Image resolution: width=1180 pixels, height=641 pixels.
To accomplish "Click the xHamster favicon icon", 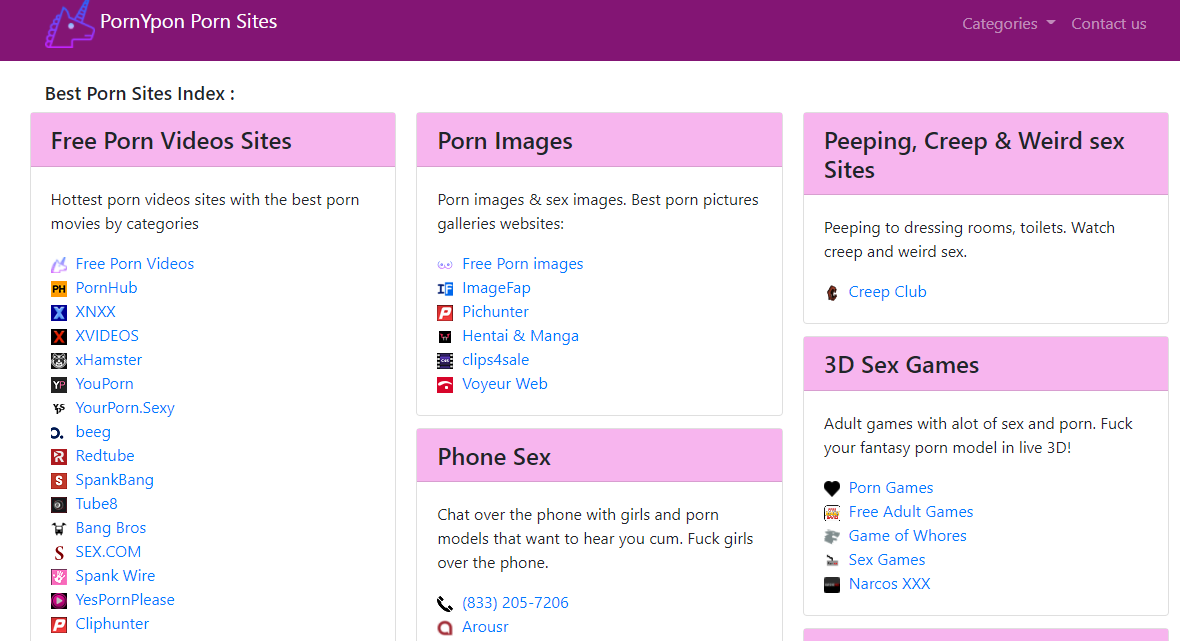I will point(59,360).
